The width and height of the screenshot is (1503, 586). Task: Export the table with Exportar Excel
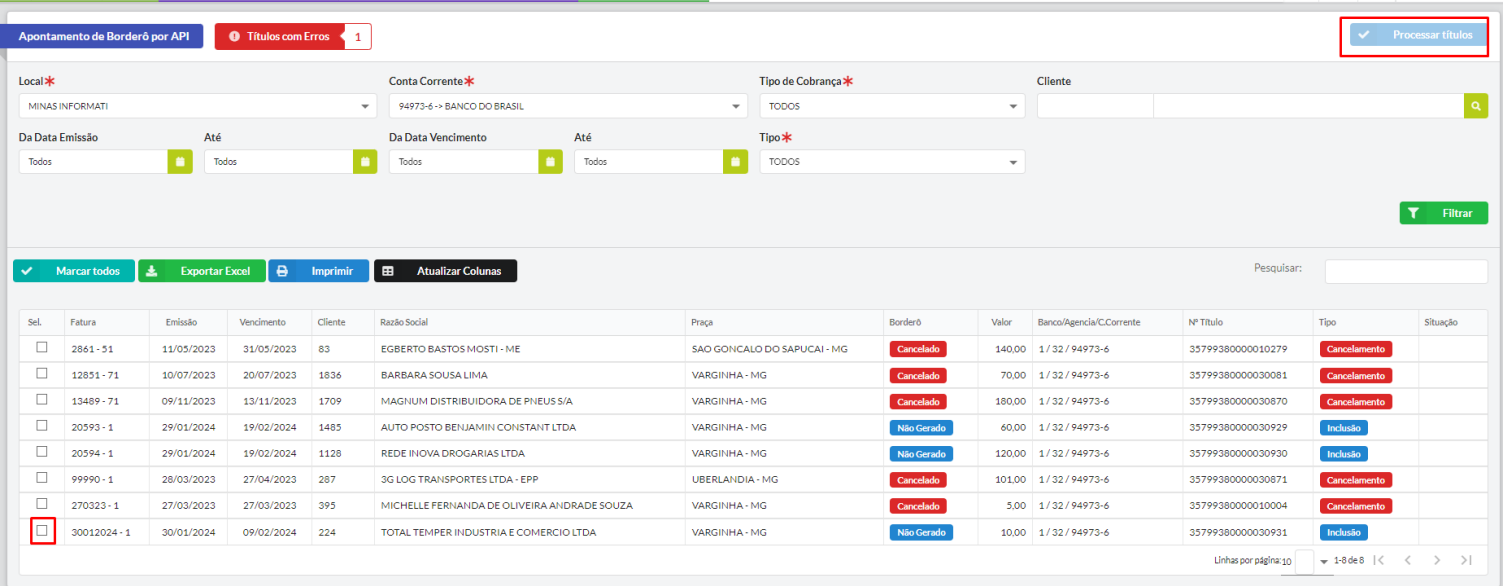pyautogui.click(x=202, y=271)
